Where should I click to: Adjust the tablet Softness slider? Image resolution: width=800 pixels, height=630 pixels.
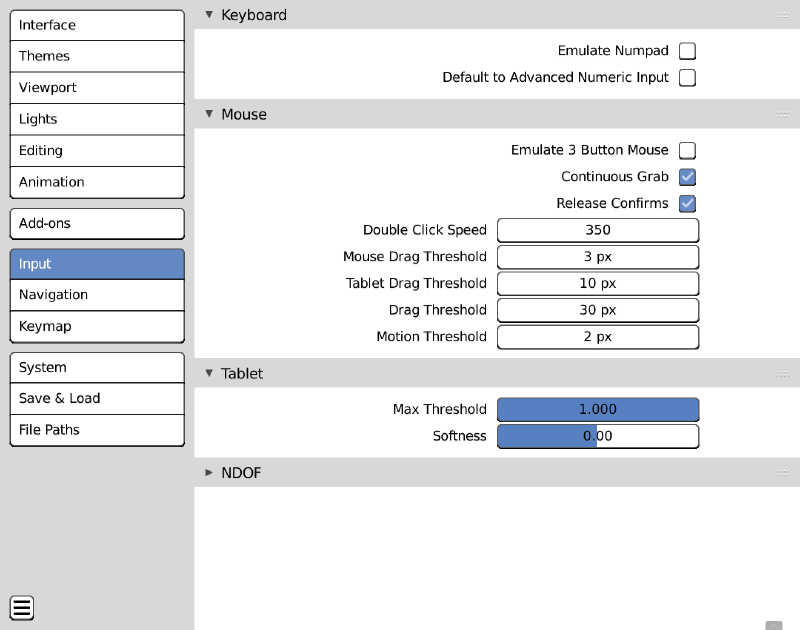[x=598, y=436]
